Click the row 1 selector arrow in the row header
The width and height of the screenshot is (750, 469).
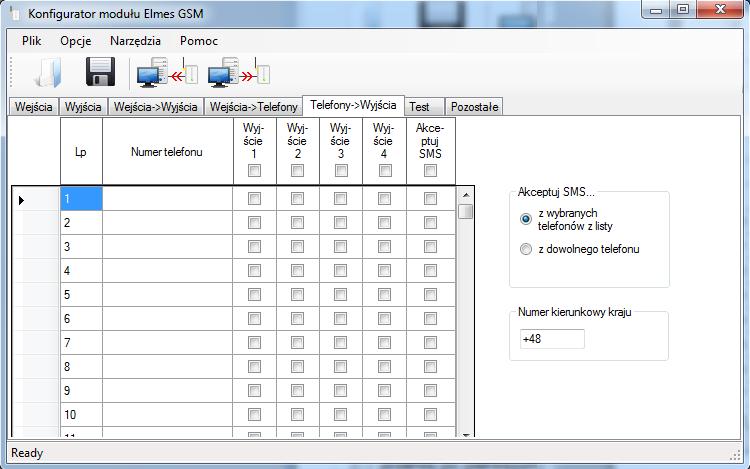[22, 200]
